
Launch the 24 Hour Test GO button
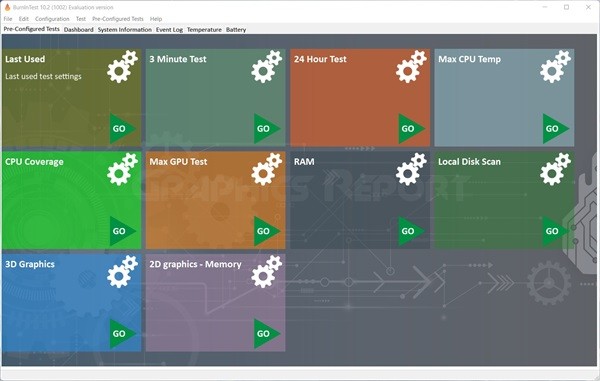(x=411, y=129)
